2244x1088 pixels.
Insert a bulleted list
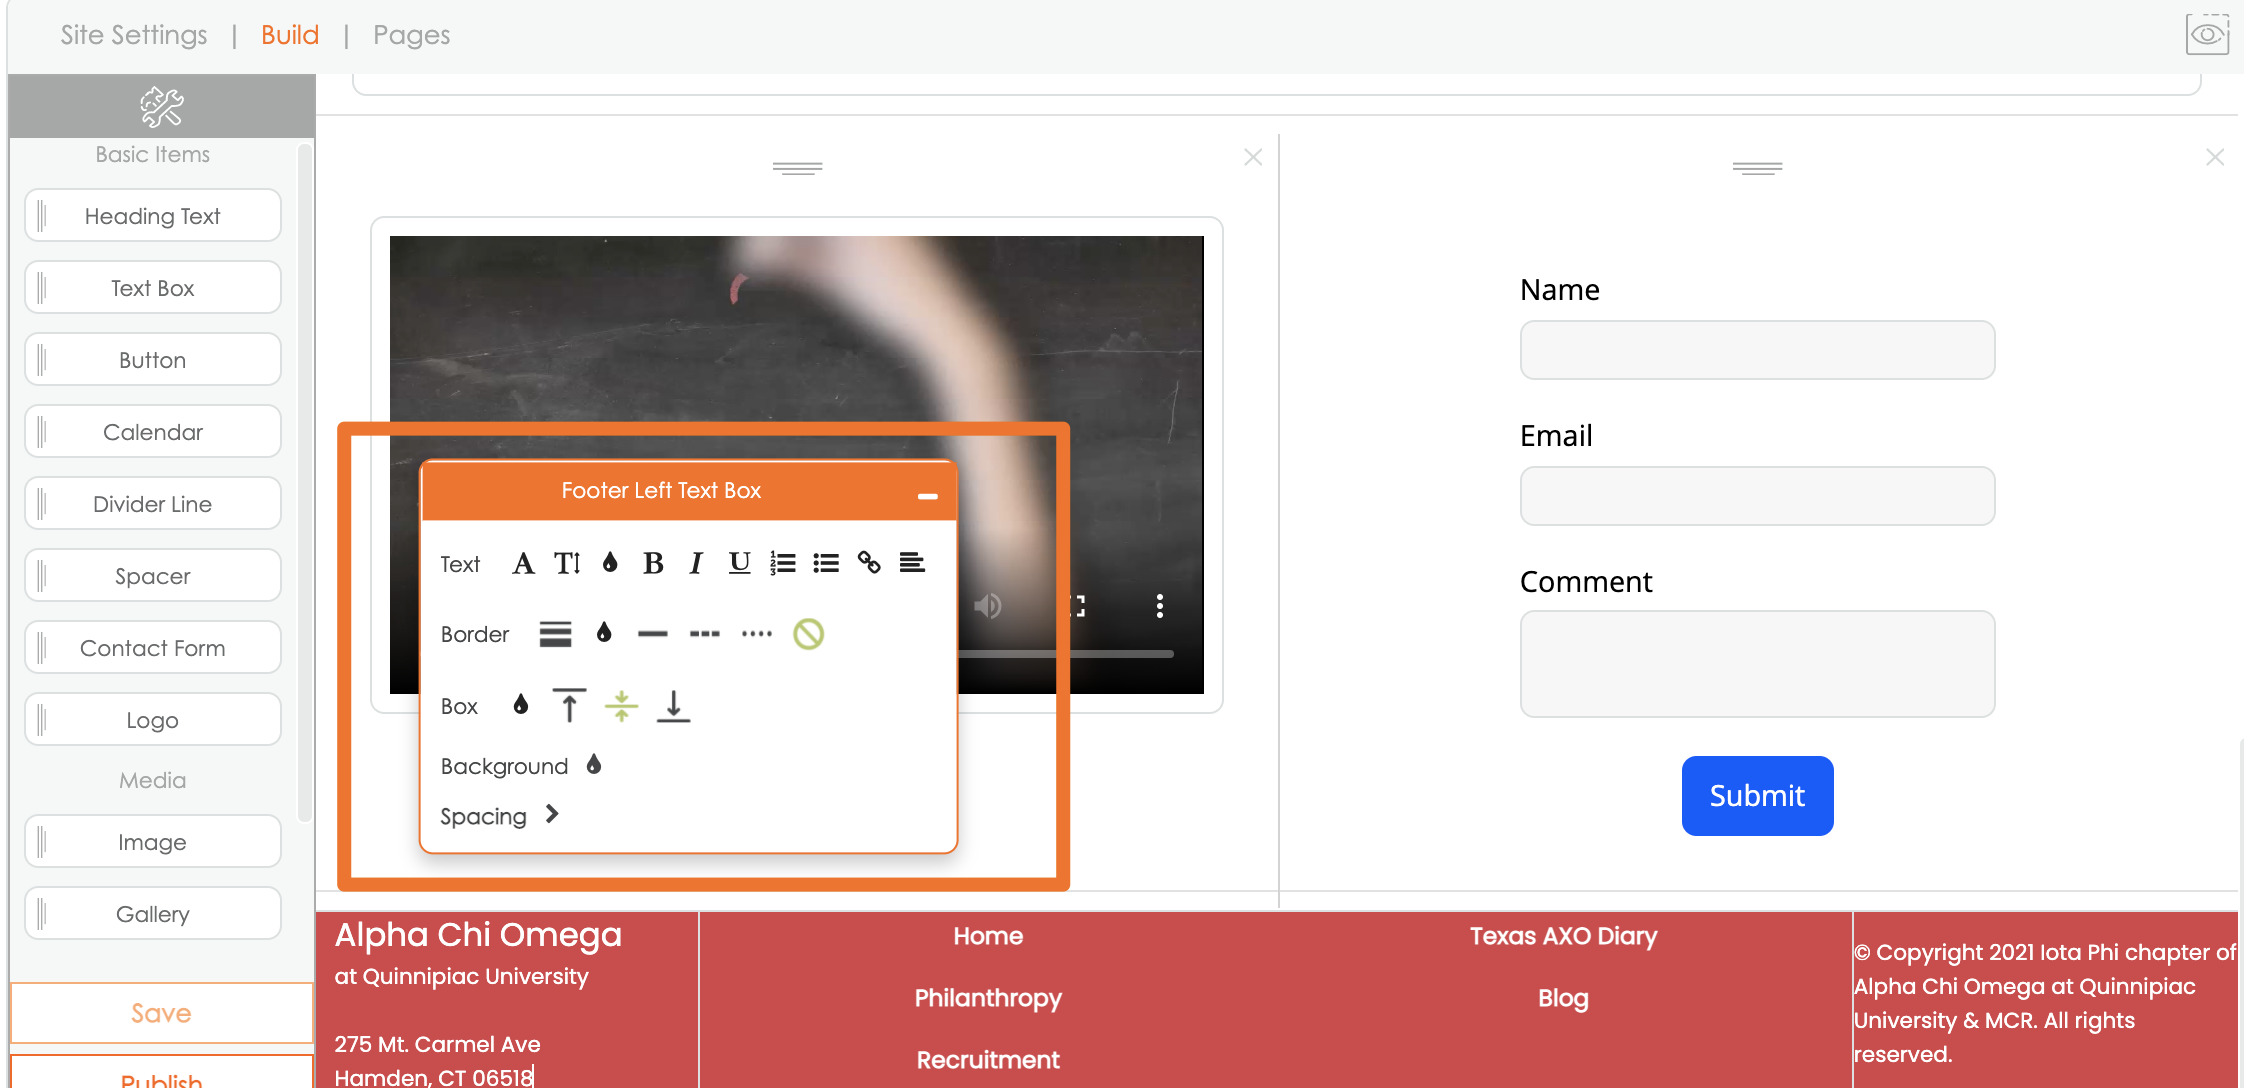coord(826,564)
